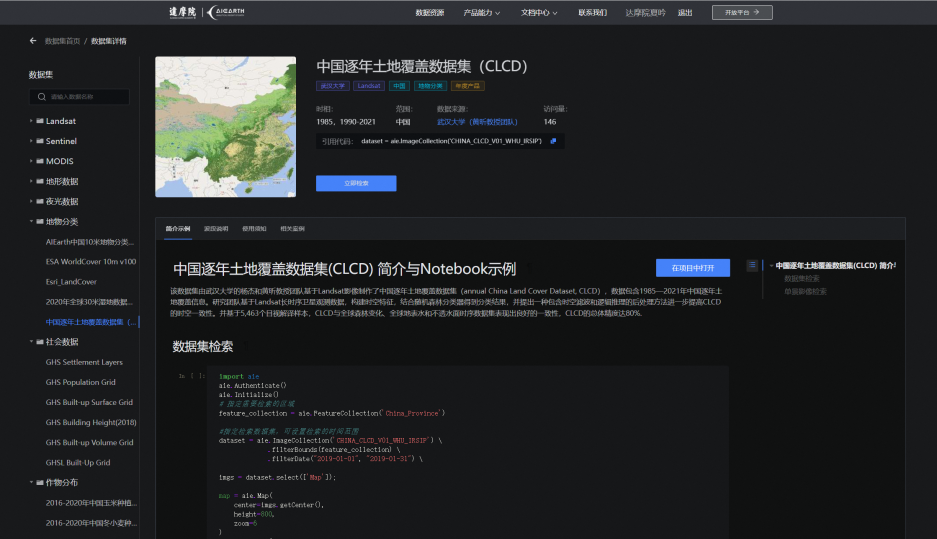Click the AI Earth logo in header
The height and width of the screenshot is (539, 937).
point(226,12)
